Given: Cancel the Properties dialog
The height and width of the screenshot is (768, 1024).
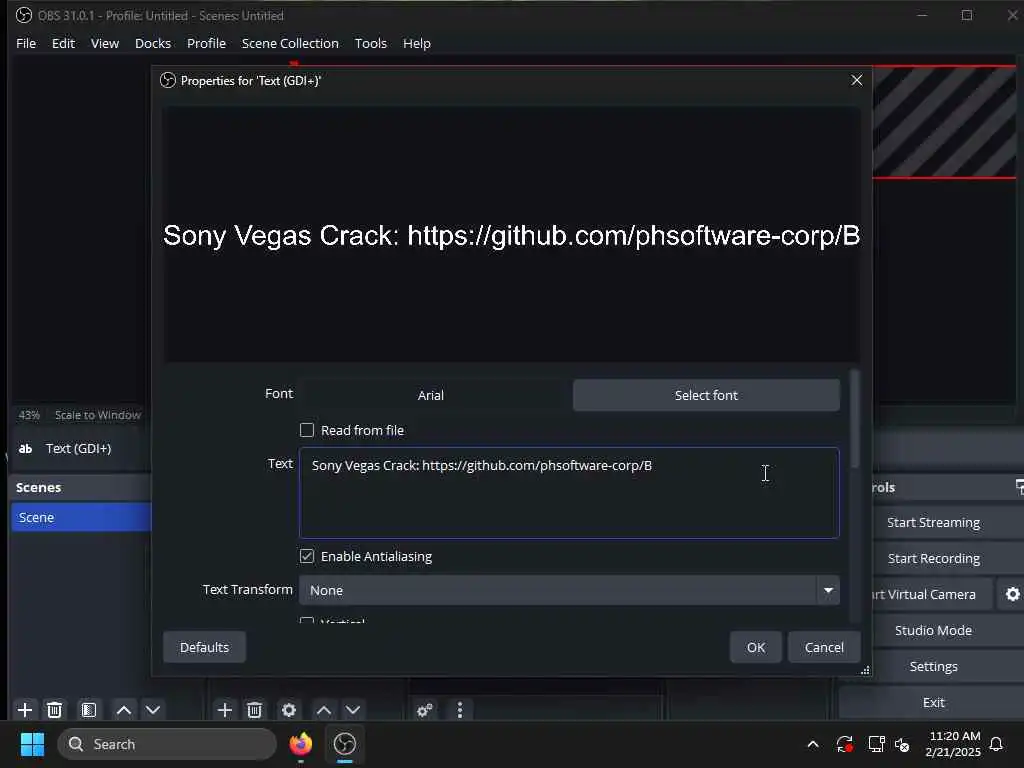Looking at the screenshot, I should point(824,647).
